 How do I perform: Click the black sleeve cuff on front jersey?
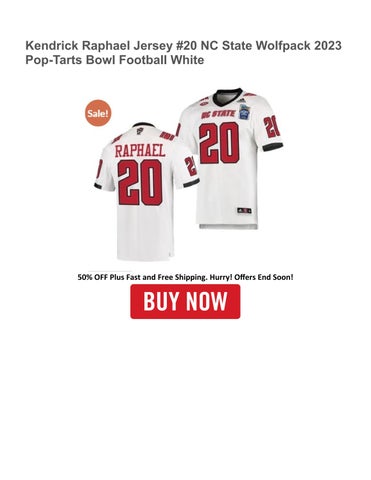coord(272,147)
